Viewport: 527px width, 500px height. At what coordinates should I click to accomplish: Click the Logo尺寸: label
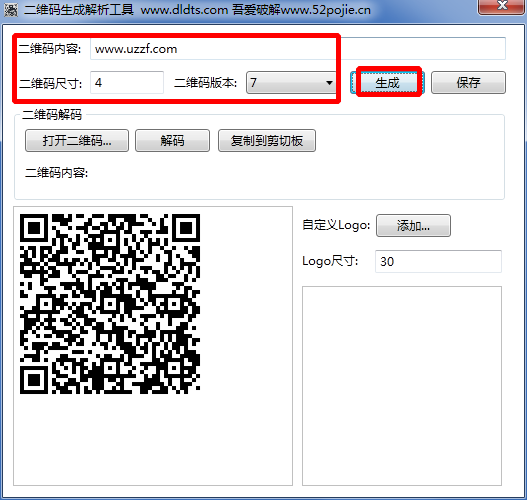click(330, 261)
